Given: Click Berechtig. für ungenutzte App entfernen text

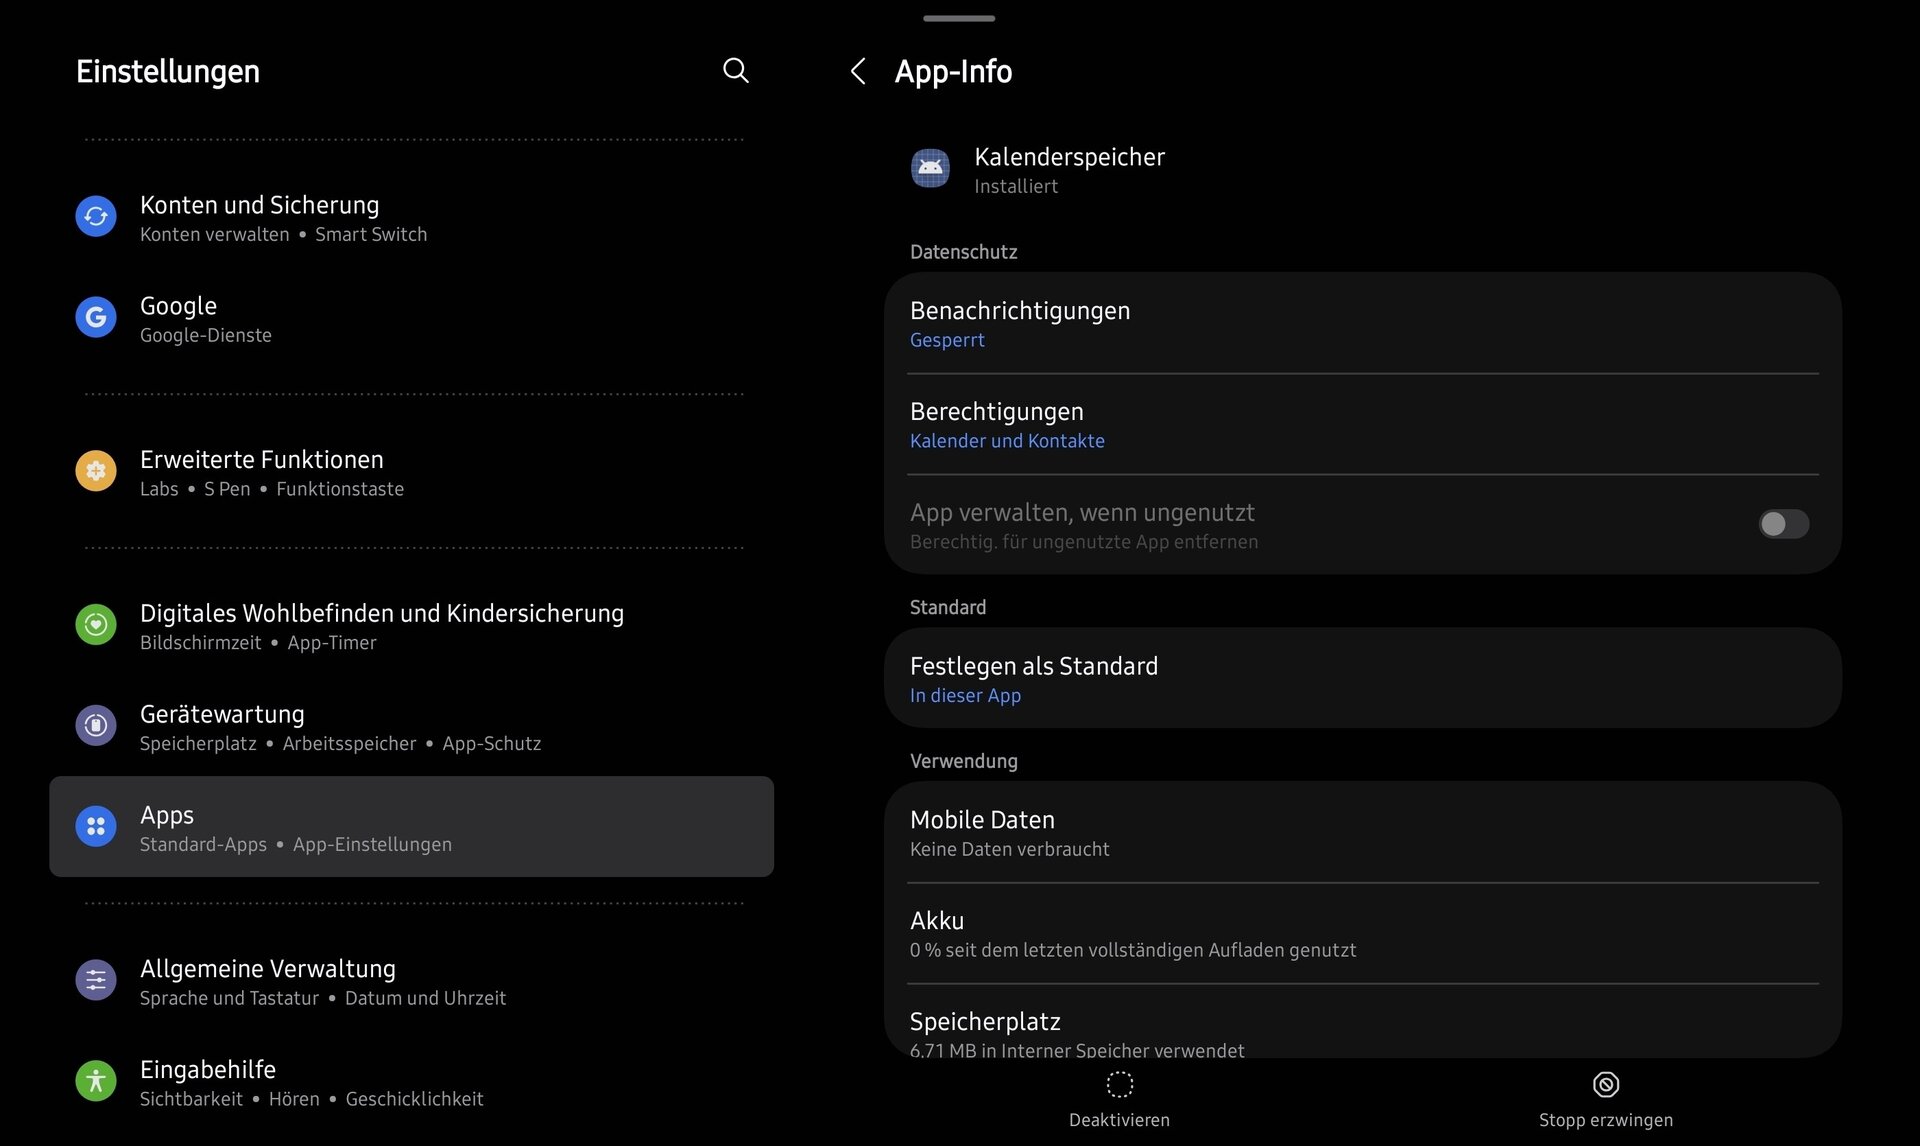Looking at the screenshot, I should pos(1084,542).
